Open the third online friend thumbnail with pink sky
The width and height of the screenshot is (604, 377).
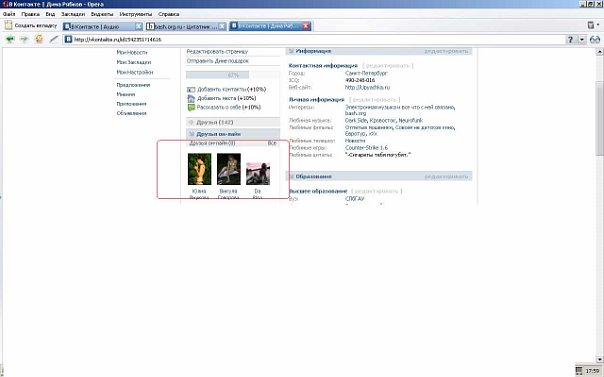[258, 174]
